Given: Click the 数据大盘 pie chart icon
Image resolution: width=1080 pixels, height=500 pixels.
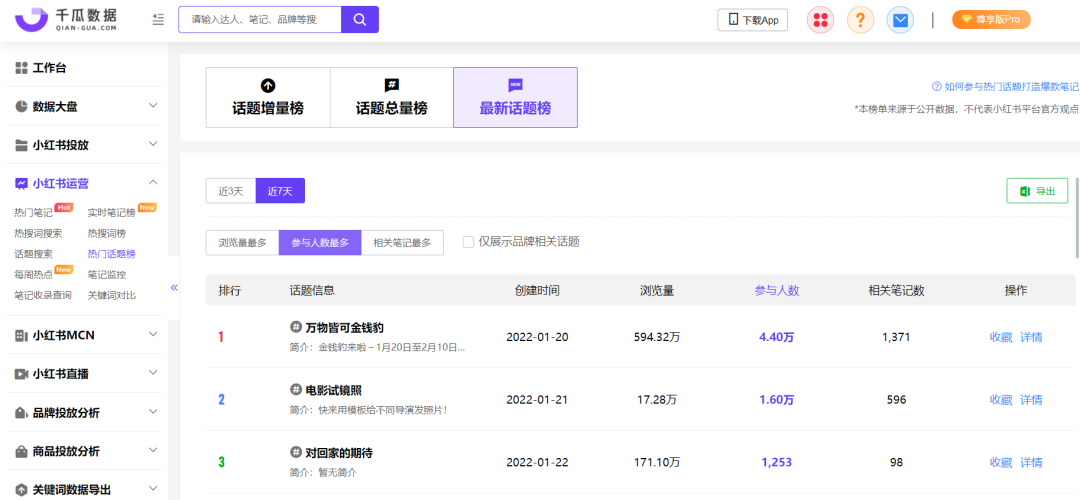Looking at the screenshot, I should pos(21,107).
